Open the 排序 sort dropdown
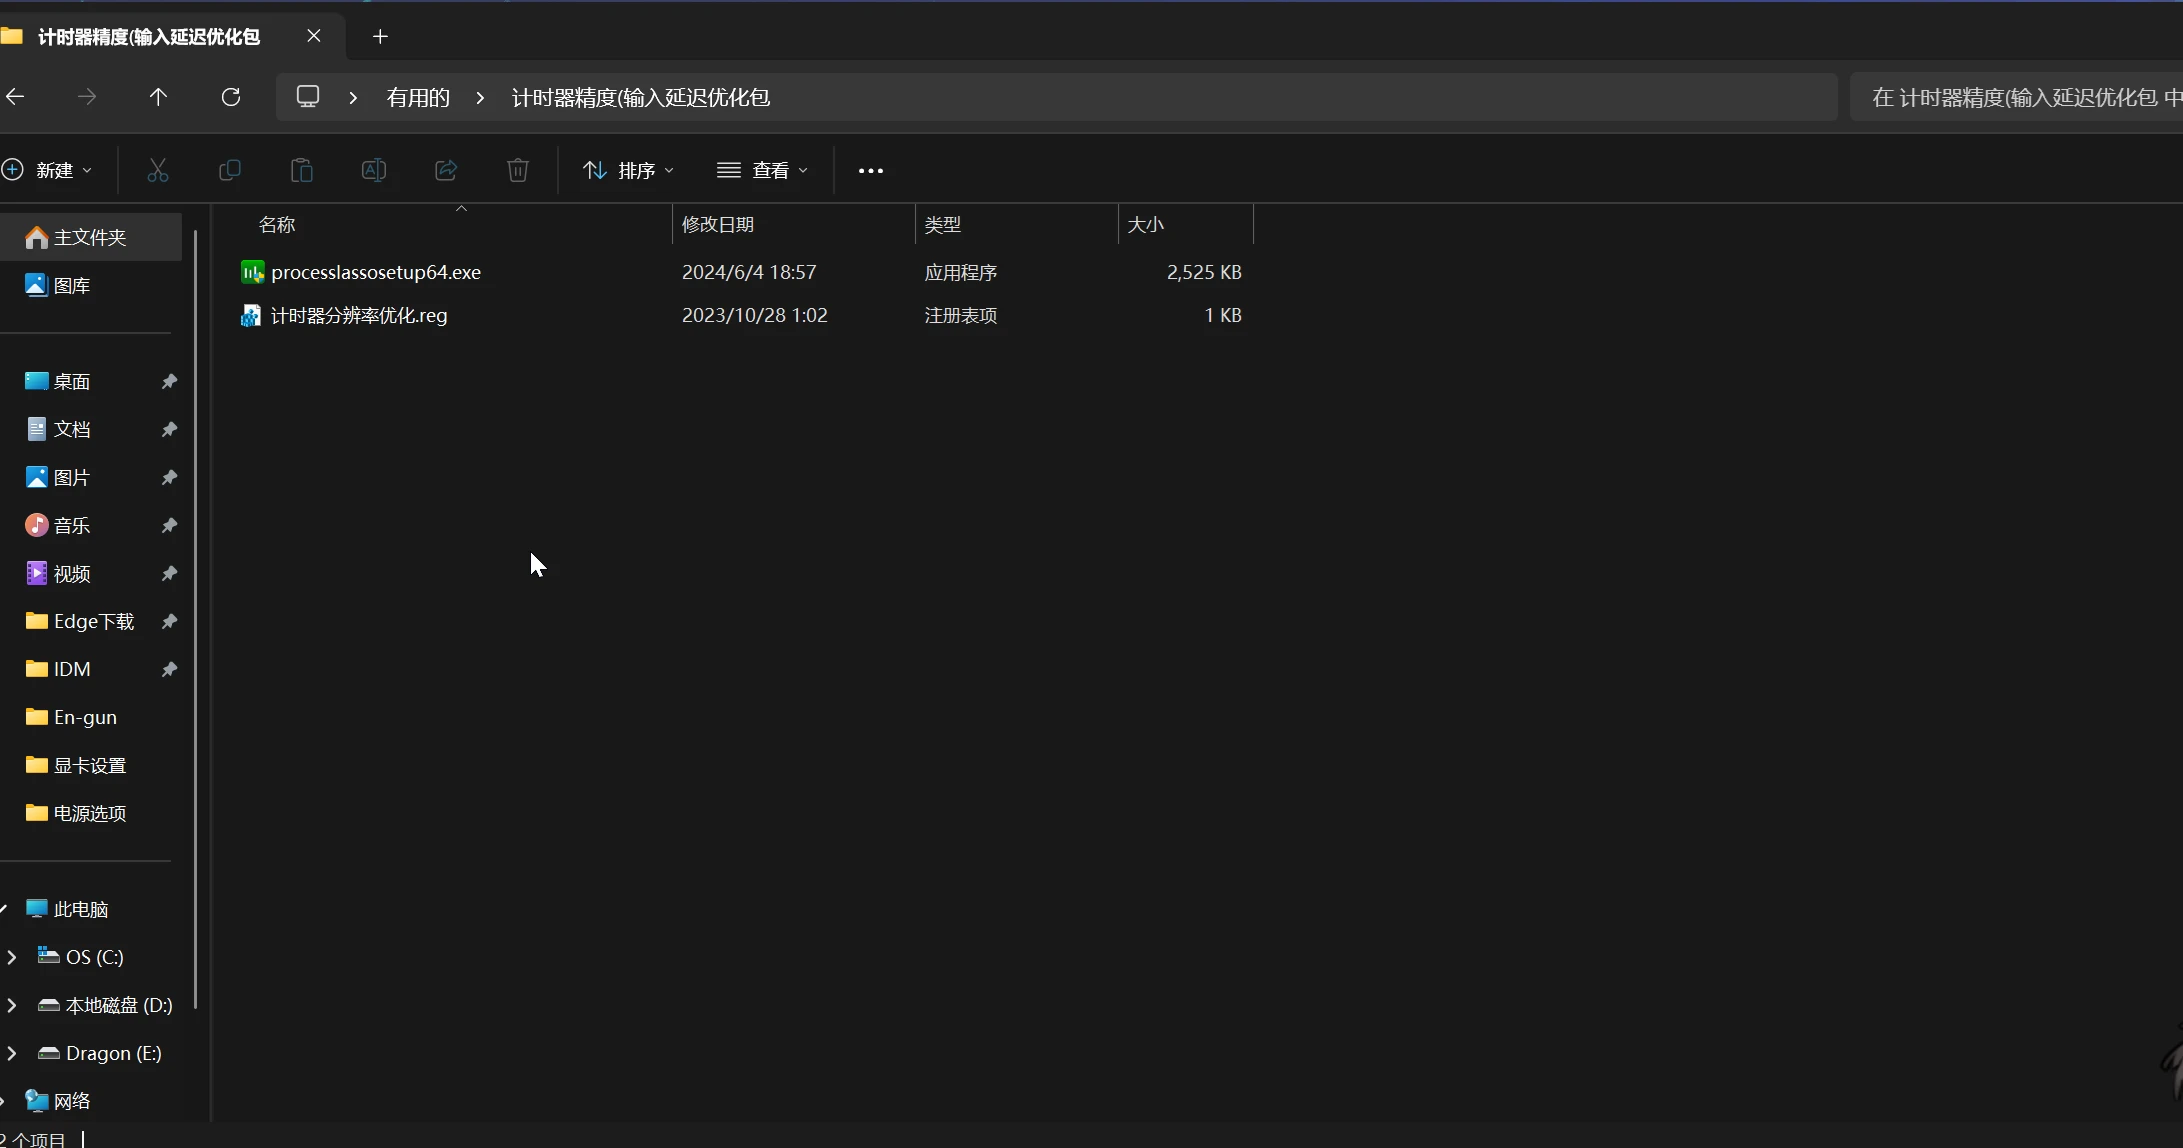Viewport: 2183px width, 1148px height. [x=629, y=170]
